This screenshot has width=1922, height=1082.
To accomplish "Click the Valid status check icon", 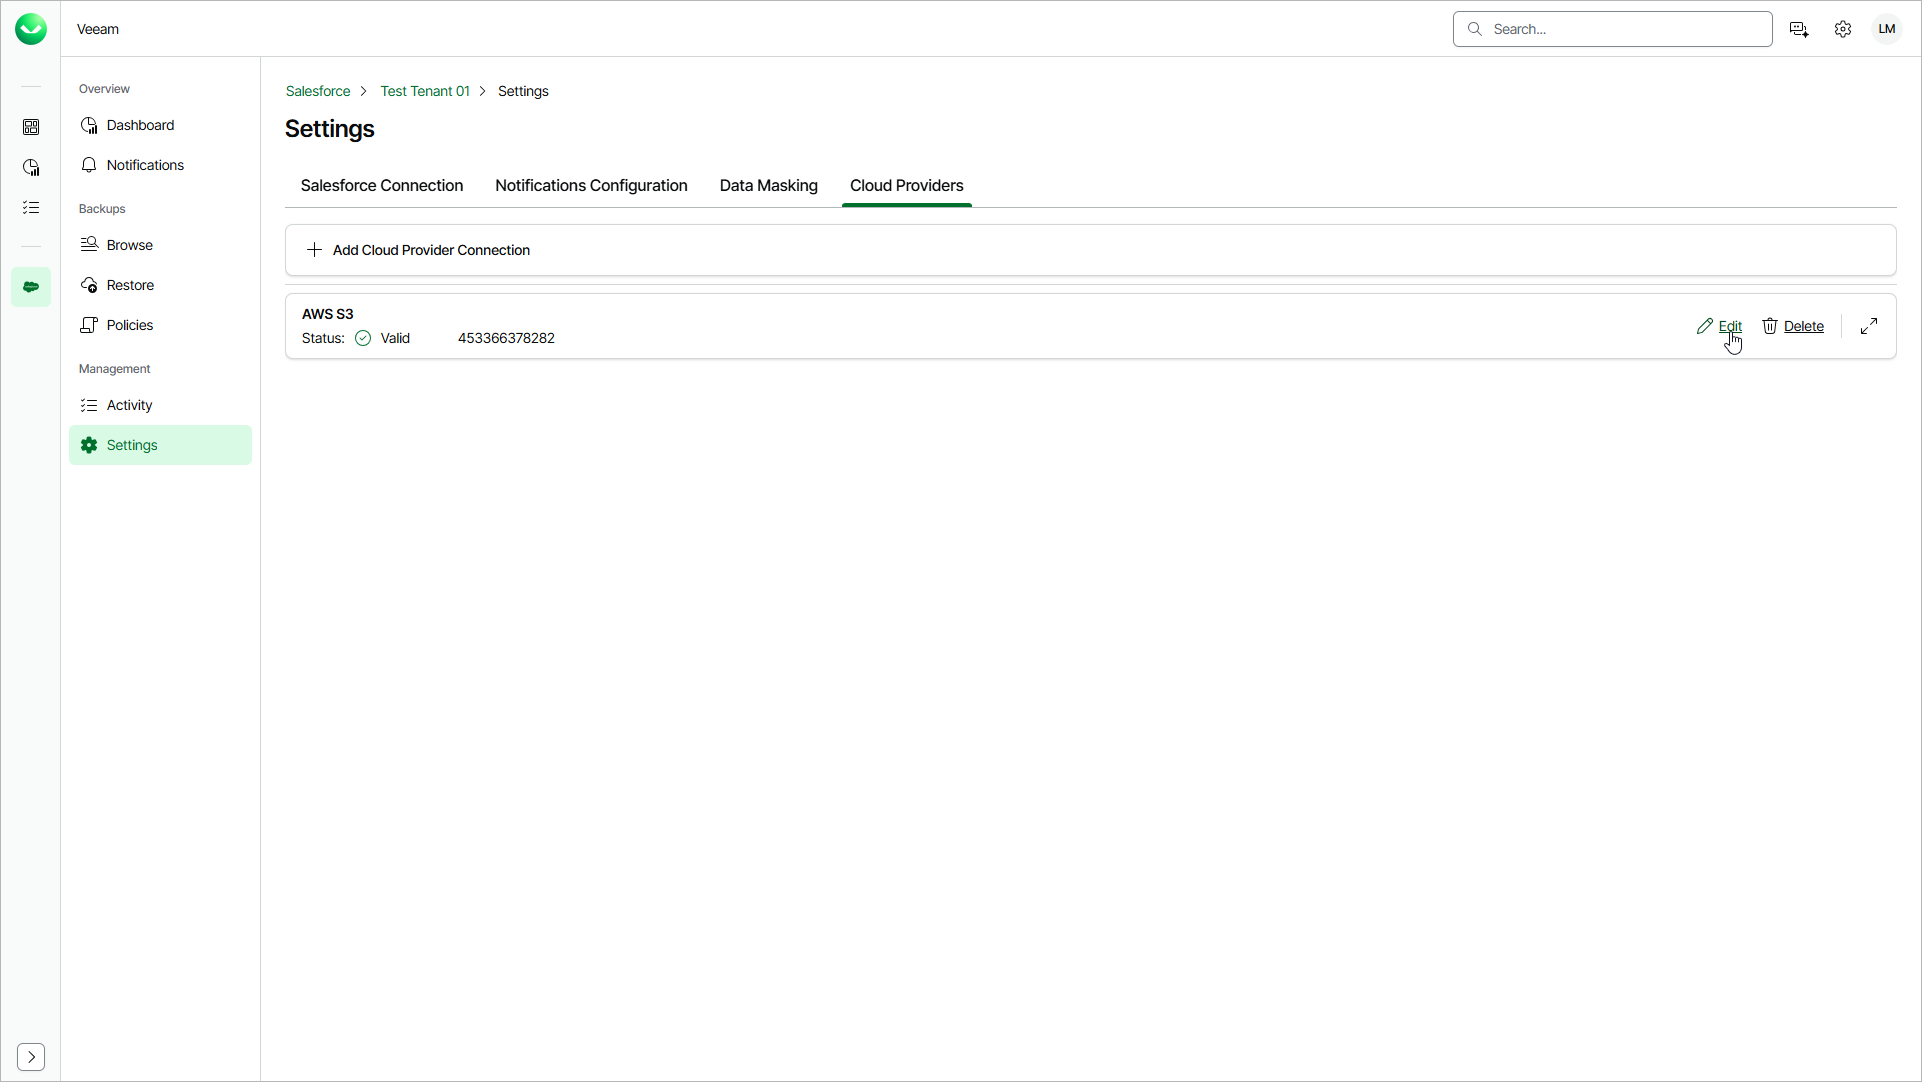I will (x=363, y=338).
